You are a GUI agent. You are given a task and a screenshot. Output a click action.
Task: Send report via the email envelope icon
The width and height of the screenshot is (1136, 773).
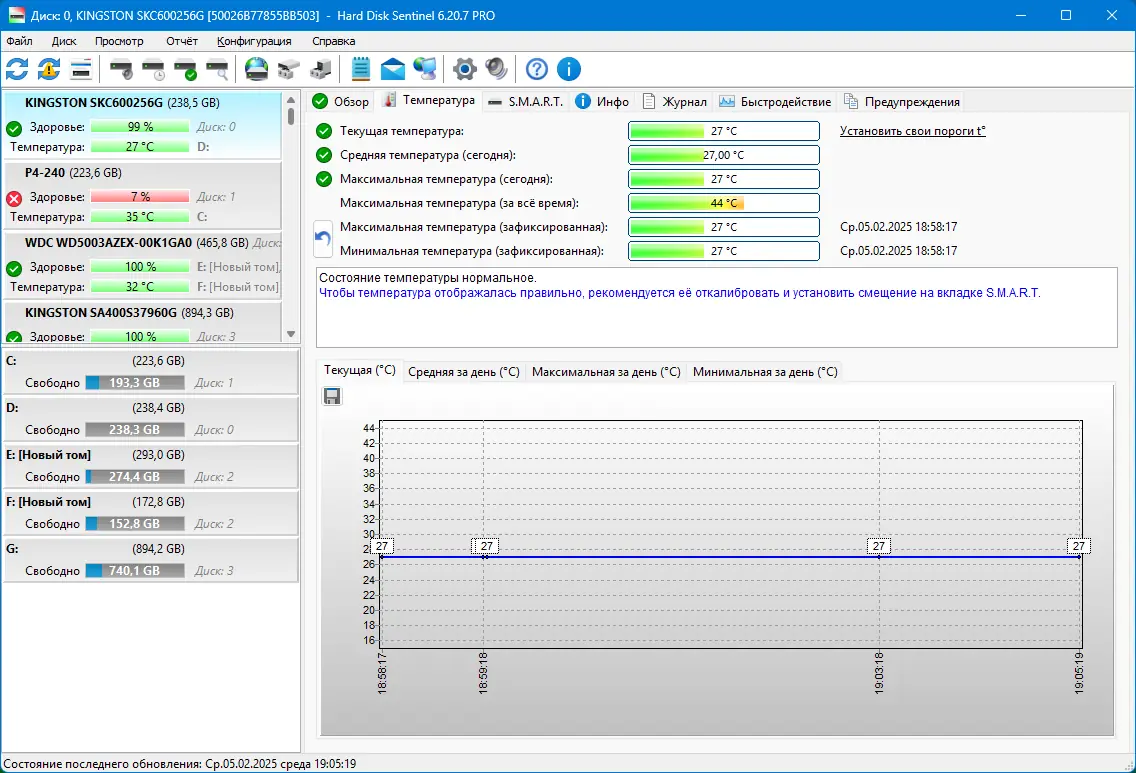pyautogui.click(x=391, y=69)
